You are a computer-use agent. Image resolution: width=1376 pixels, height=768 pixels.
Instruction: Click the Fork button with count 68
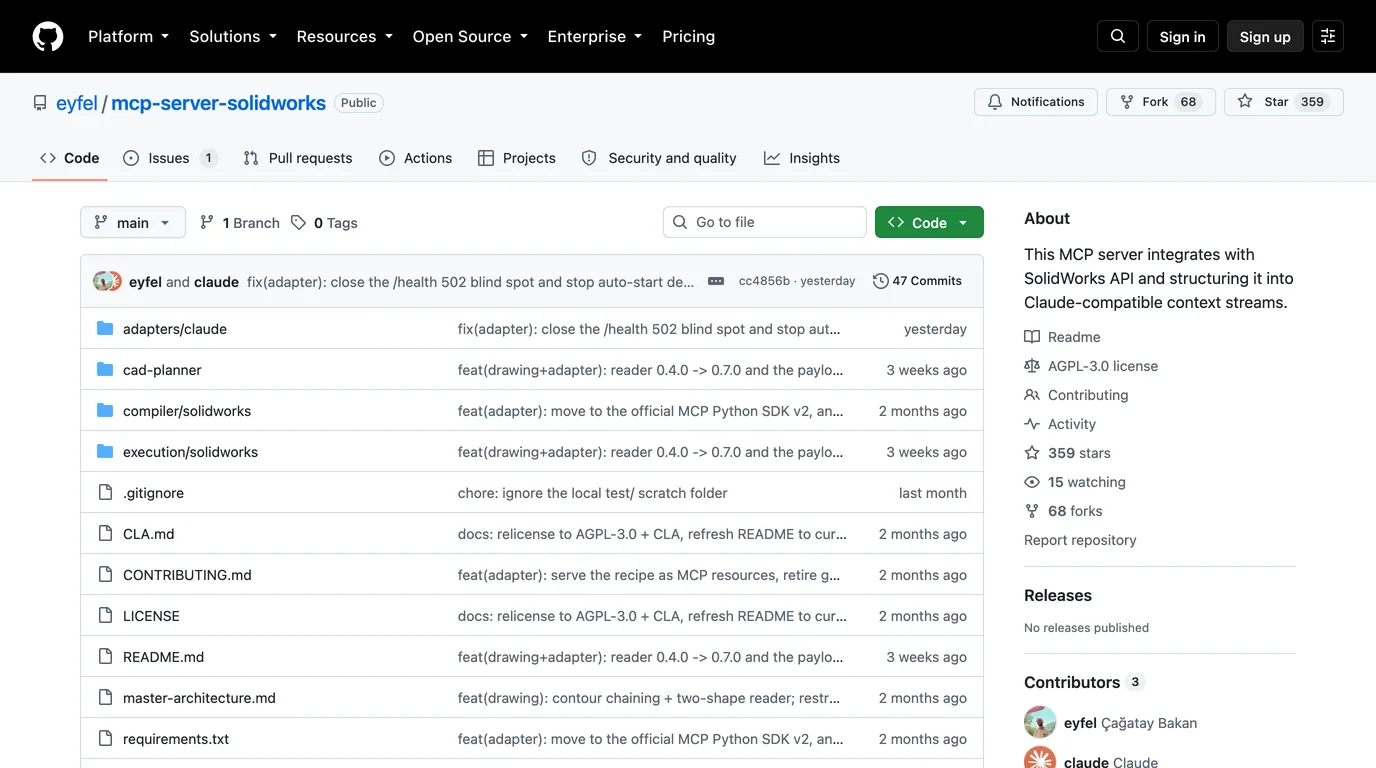coord(1160,102)
